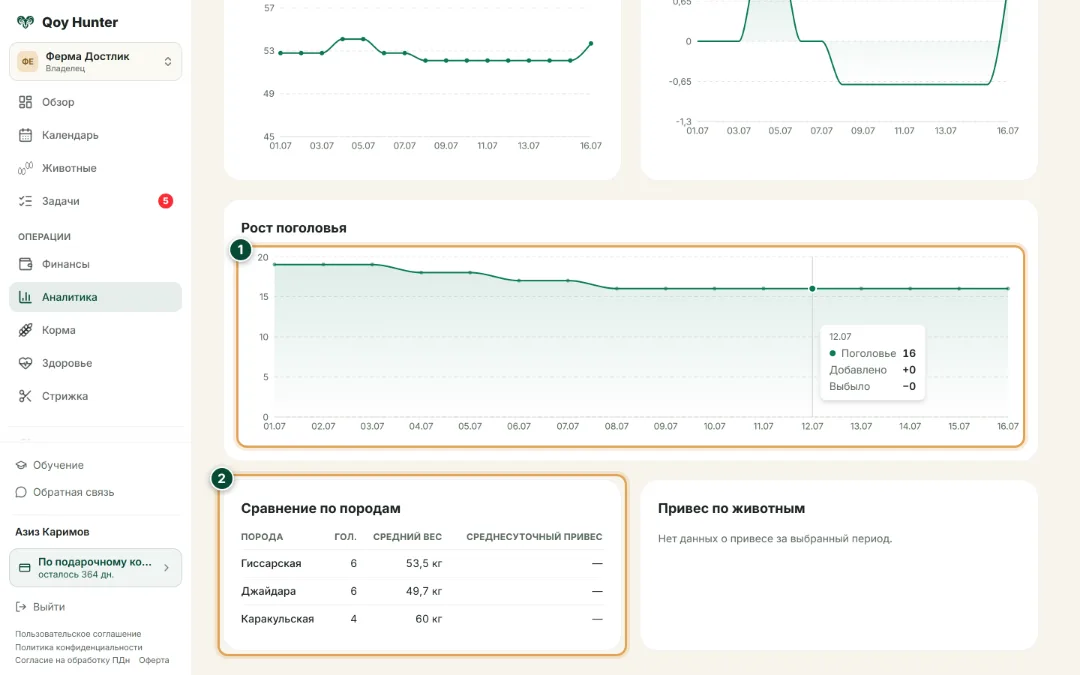1080x675 pixels.
Task: Click the 12.07 highlighted point on herd chart
Action: (x=812, y=289)
